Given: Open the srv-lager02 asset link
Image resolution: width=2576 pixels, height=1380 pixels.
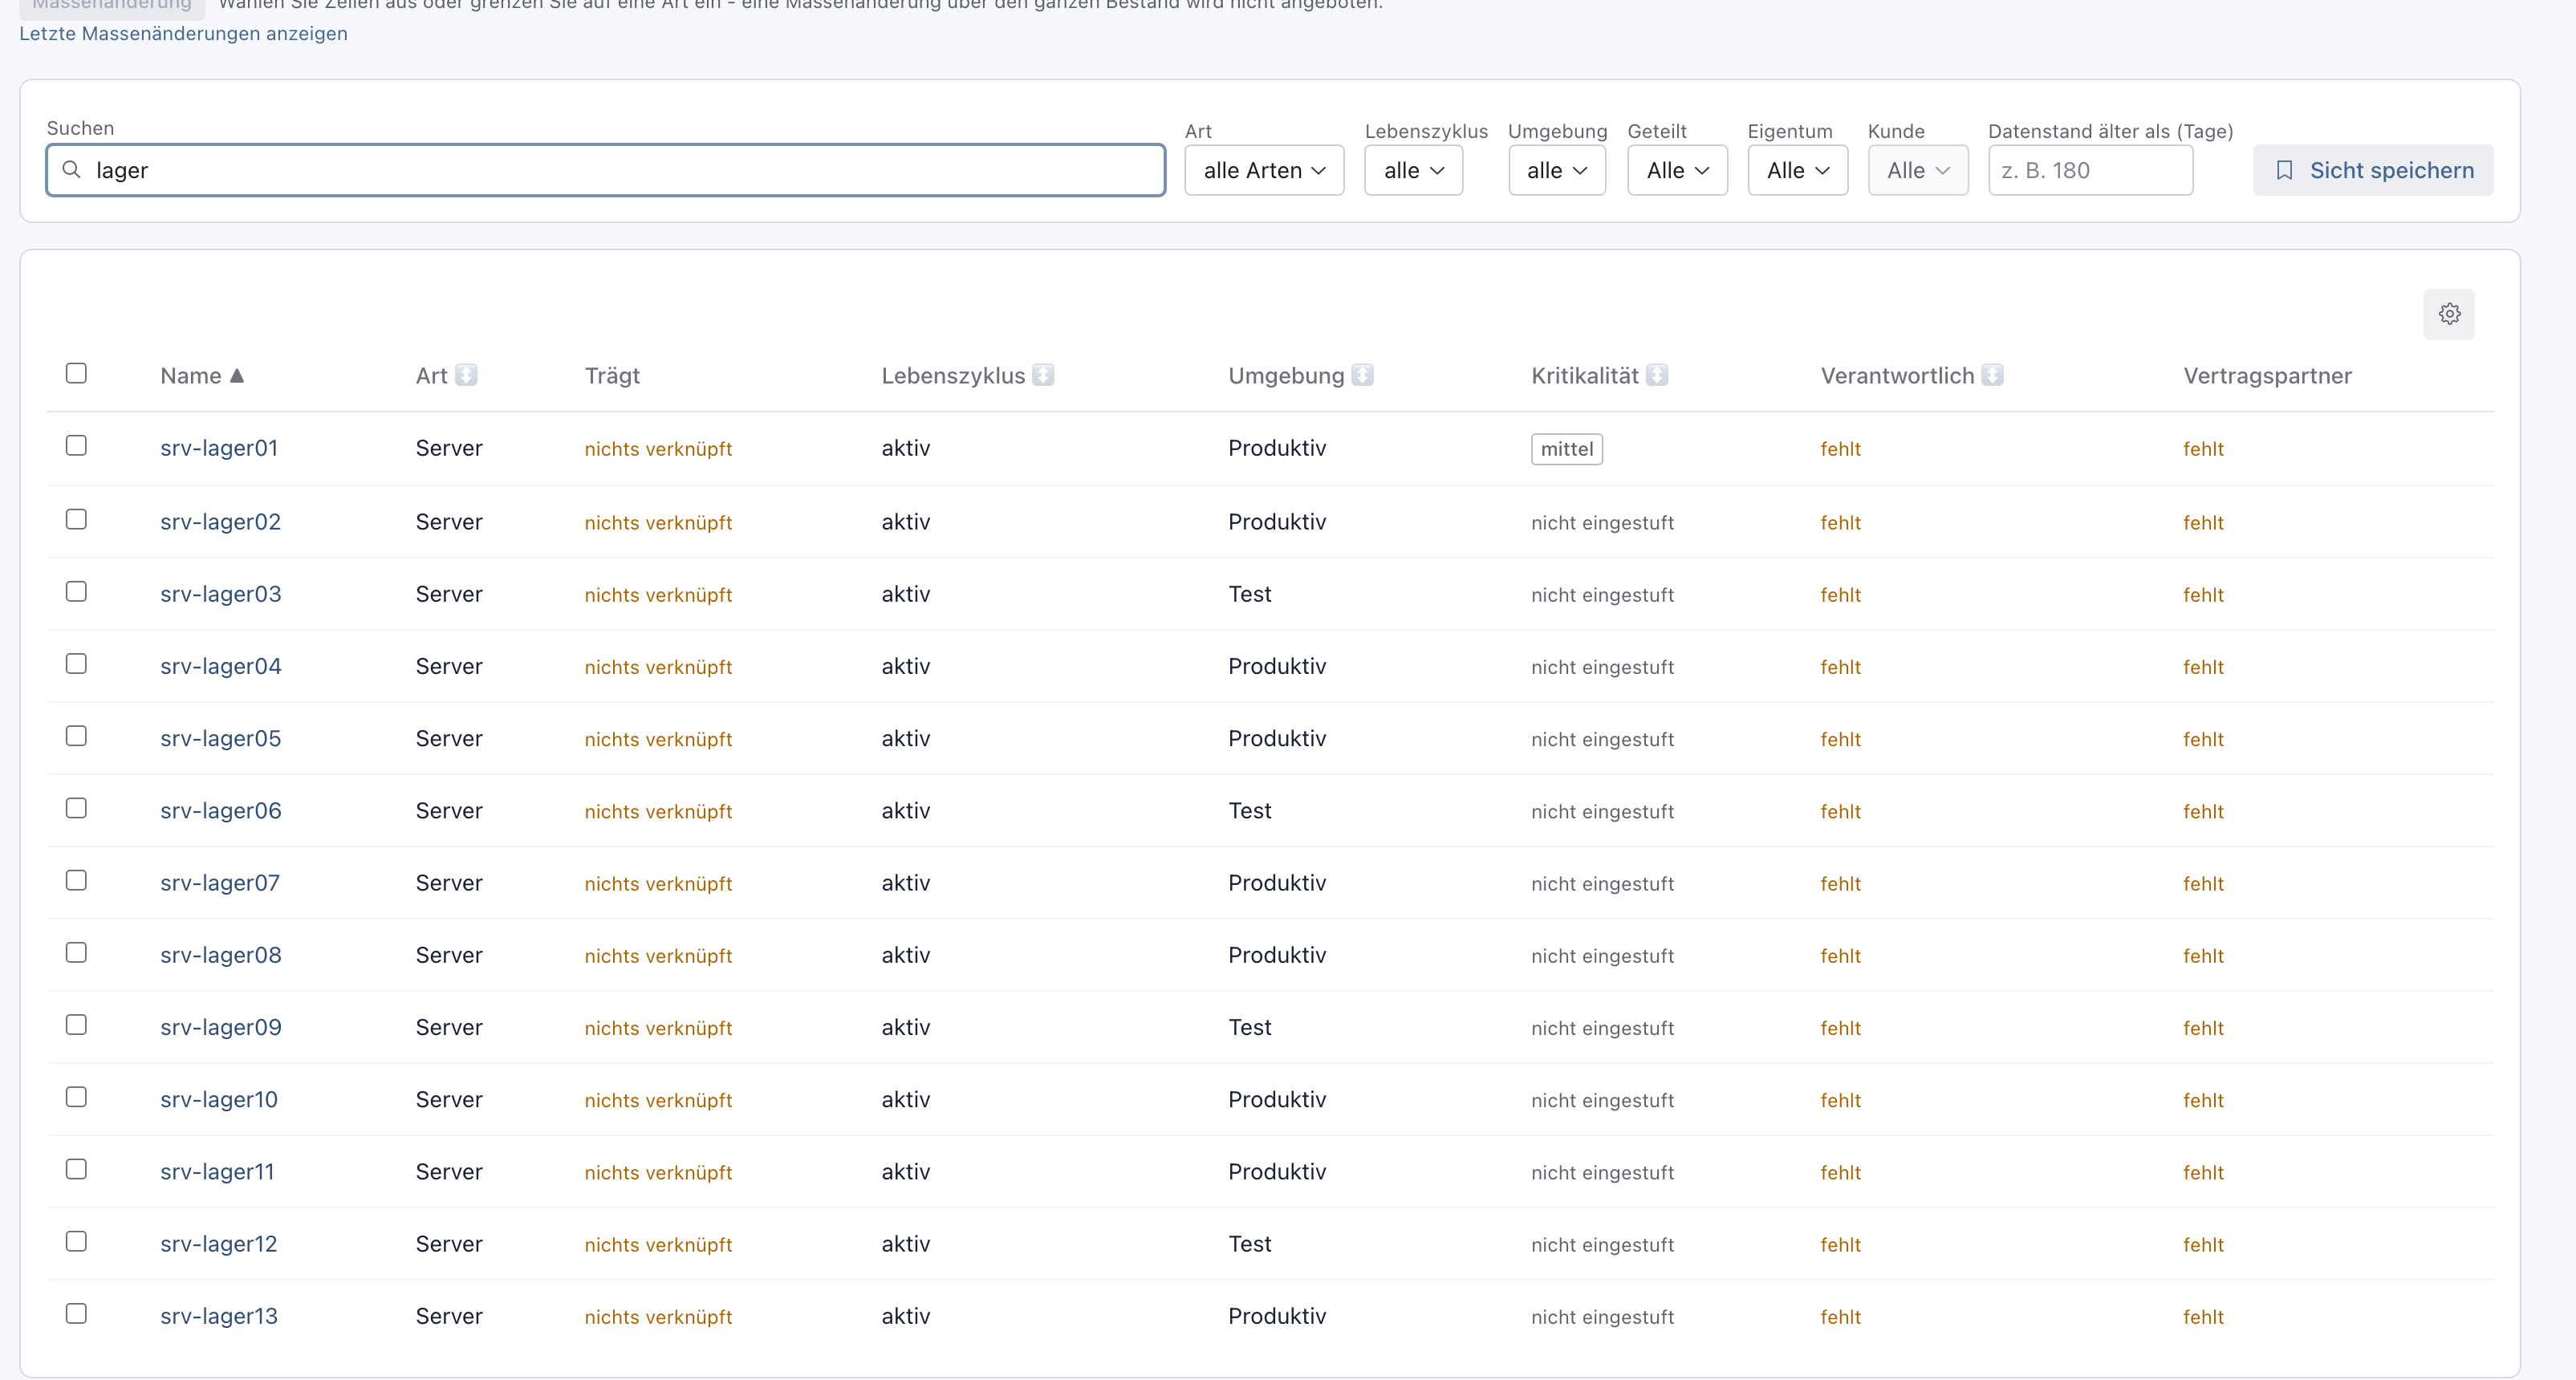Looking at the screenshot, I should tap(220, 522).
